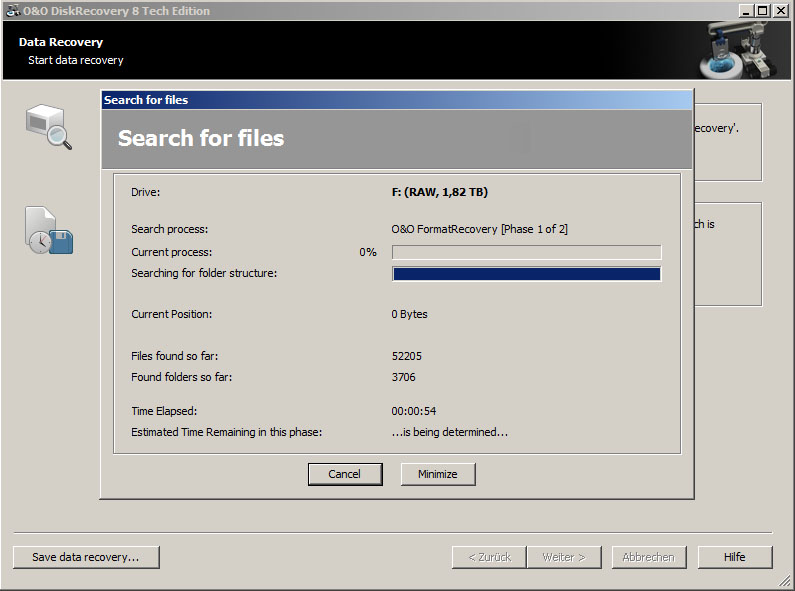Click the Data Recovery header title
Screen dimensions: 795x591
[61, 42]
